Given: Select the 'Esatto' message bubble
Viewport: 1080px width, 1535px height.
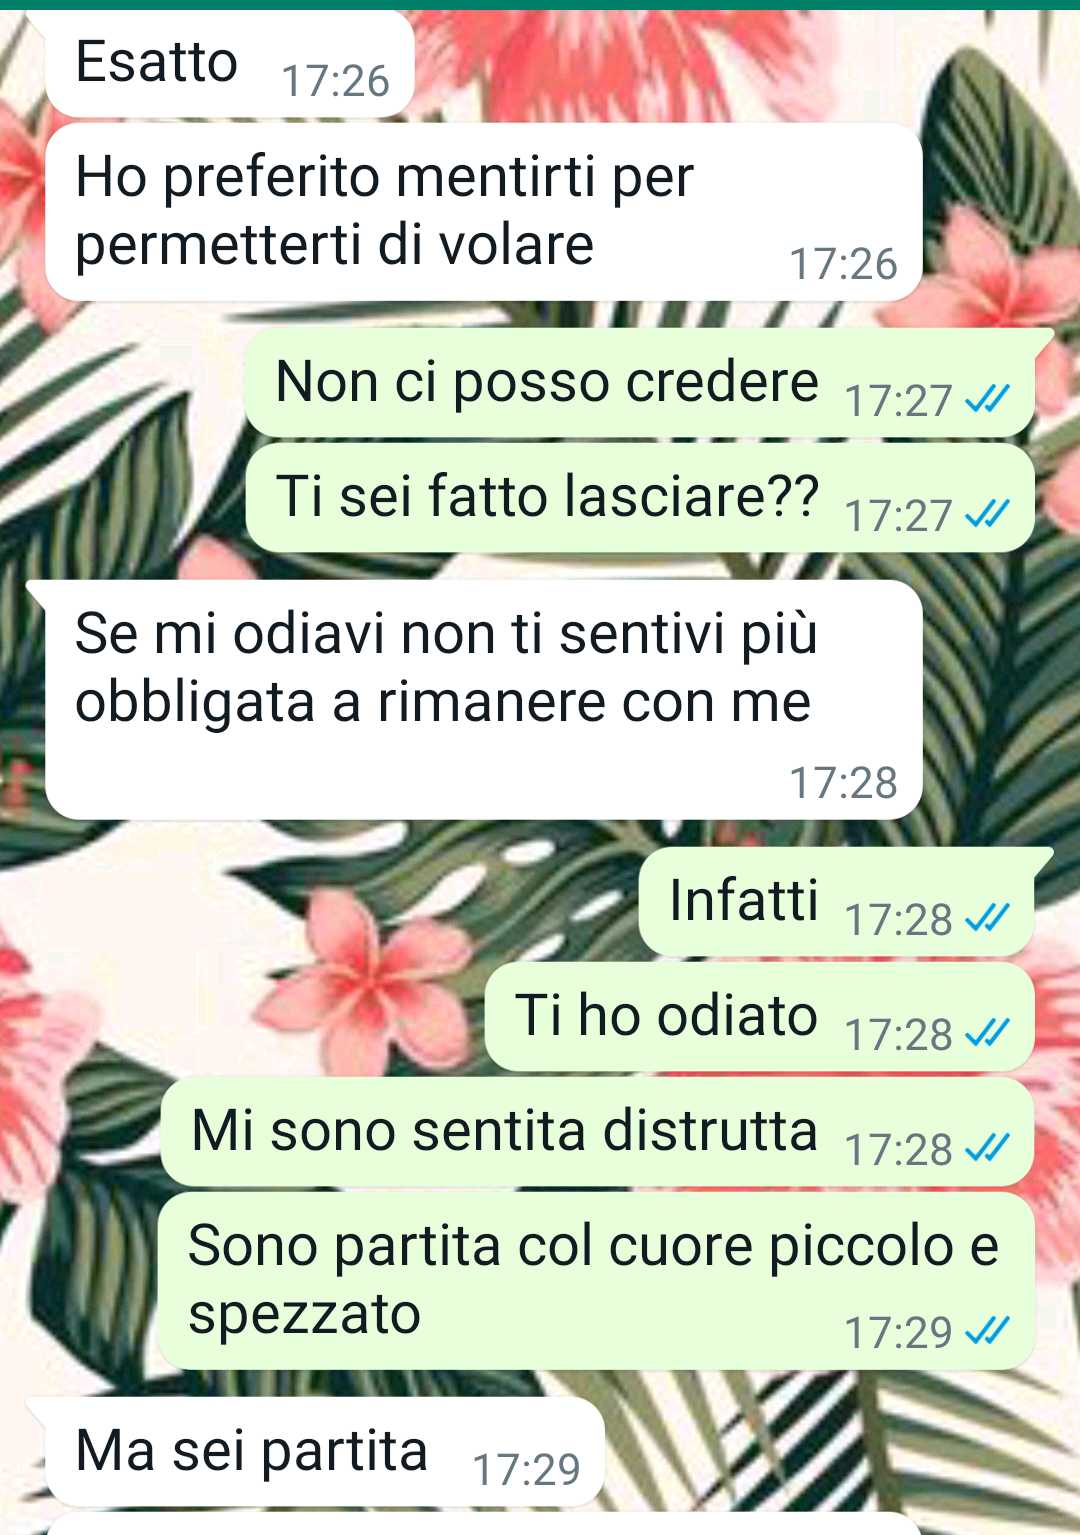Looking at the screenshot, I should [x=230, y=65].
